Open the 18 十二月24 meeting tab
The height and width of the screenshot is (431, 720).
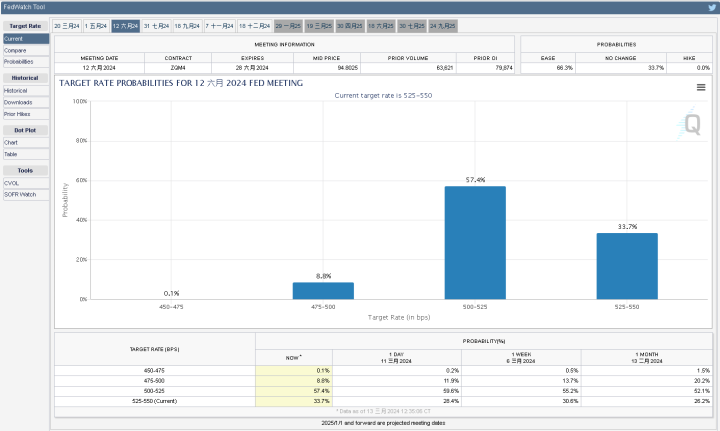[x=254, y=26]
